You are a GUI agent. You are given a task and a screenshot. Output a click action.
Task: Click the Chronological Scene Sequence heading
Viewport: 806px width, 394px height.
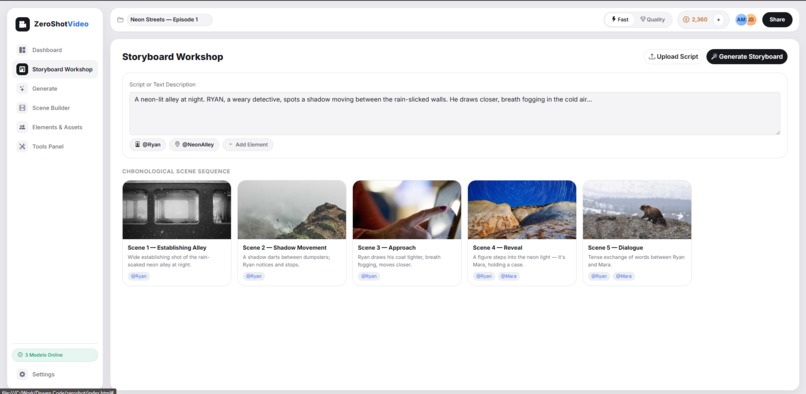(x=176, y=171)
